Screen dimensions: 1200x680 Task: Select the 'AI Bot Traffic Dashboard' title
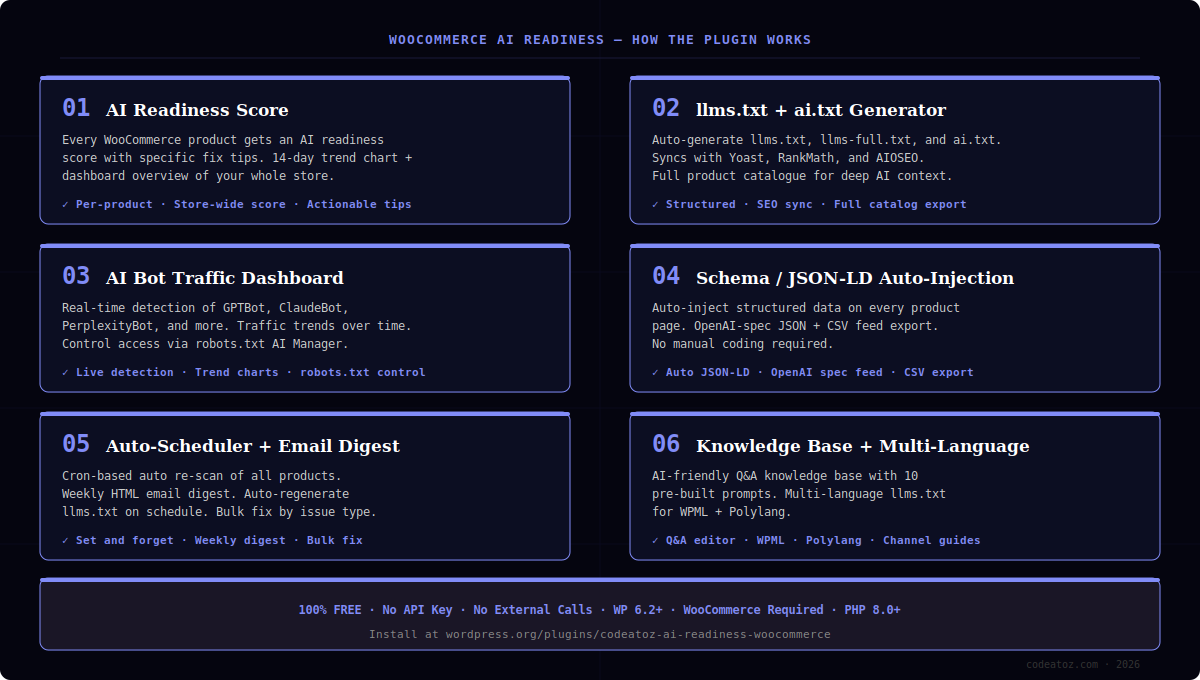point(225,278)
